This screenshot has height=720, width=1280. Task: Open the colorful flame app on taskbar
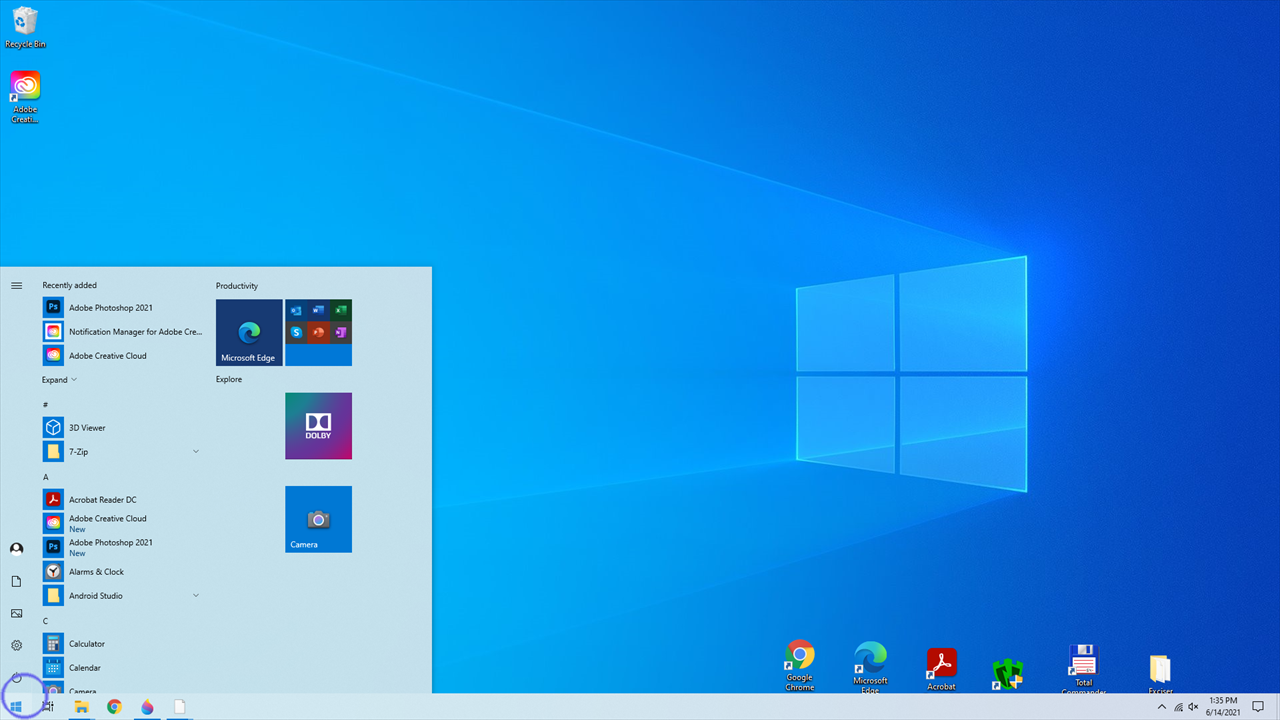(x=147, y=707)
